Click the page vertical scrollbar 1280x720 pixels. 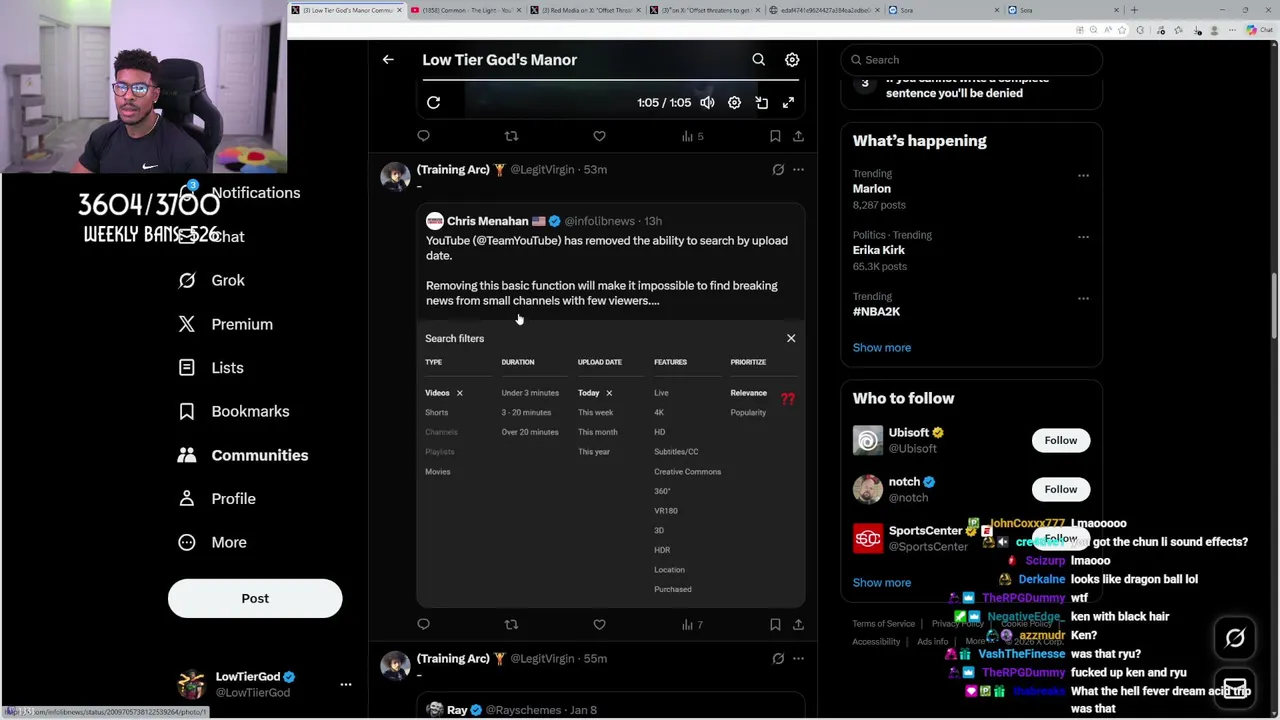pyautogui.click(x=1273, y=305)
